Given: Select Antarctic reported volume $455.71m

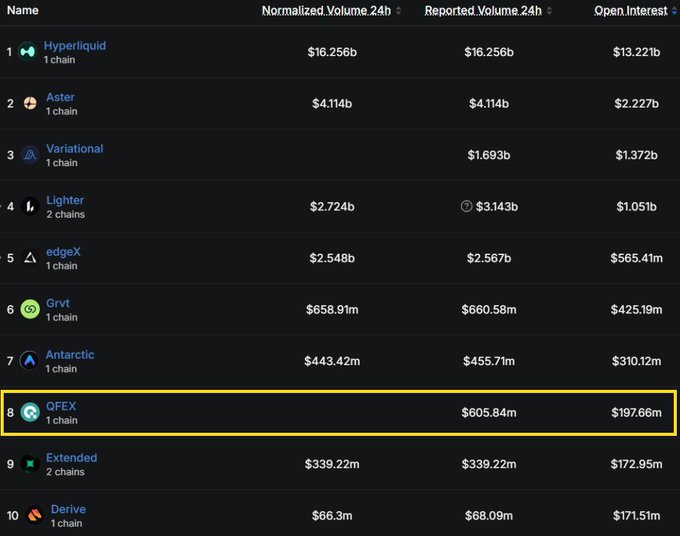Looking at the screenshot, I should [x=489, y=361].
